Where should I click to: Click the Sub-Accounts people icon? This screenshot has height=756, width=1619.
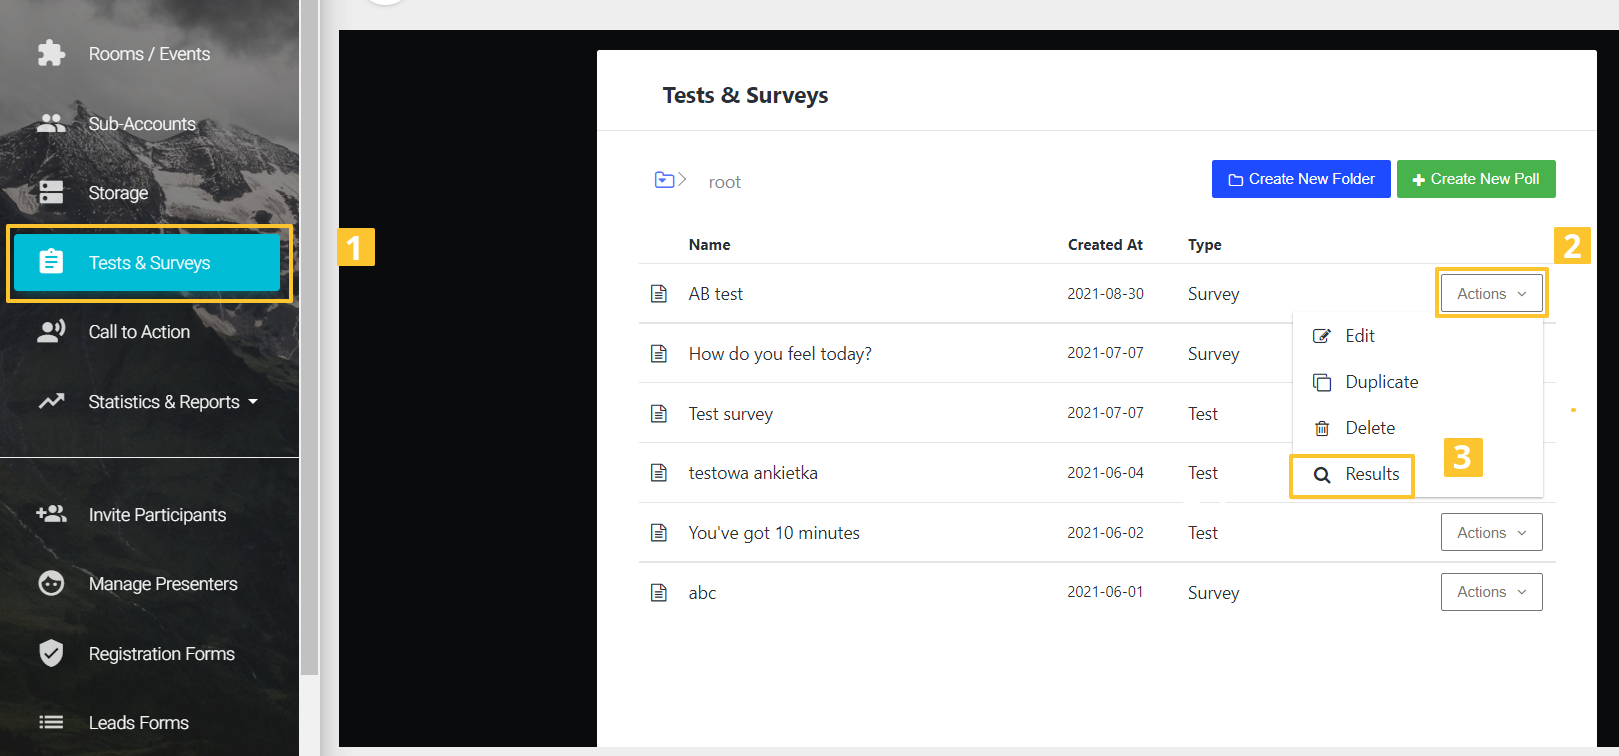[51, 123]
